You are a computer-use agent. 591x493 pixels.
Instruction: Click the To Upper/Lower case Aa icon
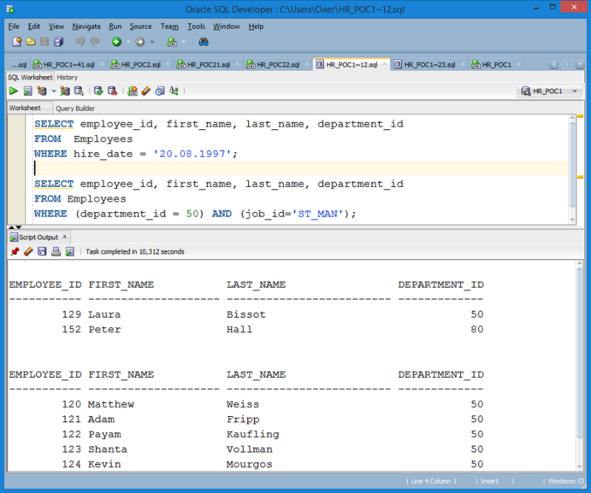click(174, 91)
